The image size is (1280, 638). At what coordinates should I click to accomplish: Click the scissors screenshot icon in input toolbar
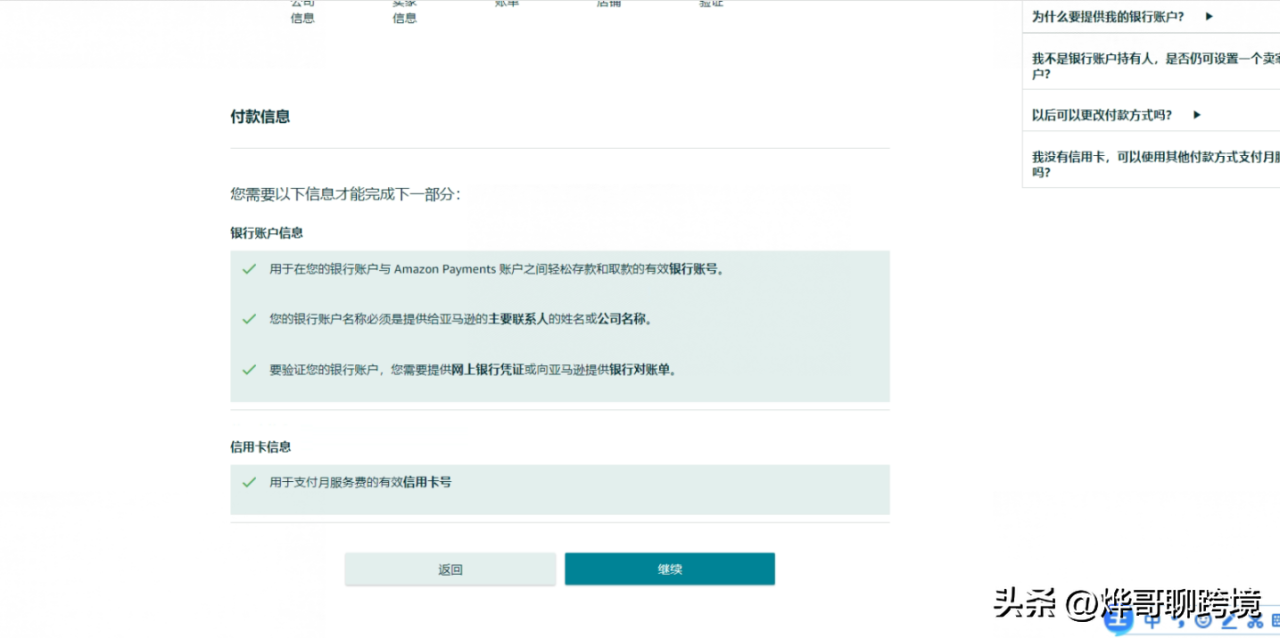[x=1254, y=622]
